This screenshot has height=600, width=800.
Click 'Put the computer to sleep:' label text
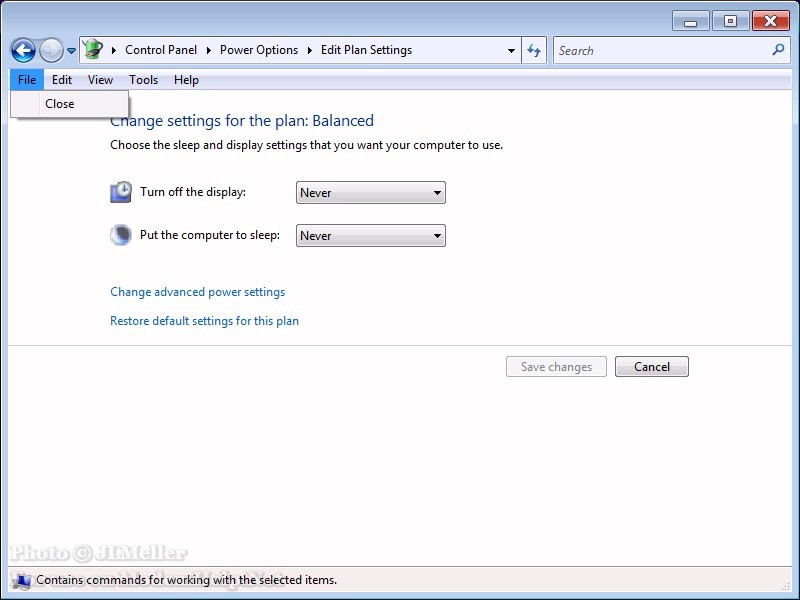(210, 235)
